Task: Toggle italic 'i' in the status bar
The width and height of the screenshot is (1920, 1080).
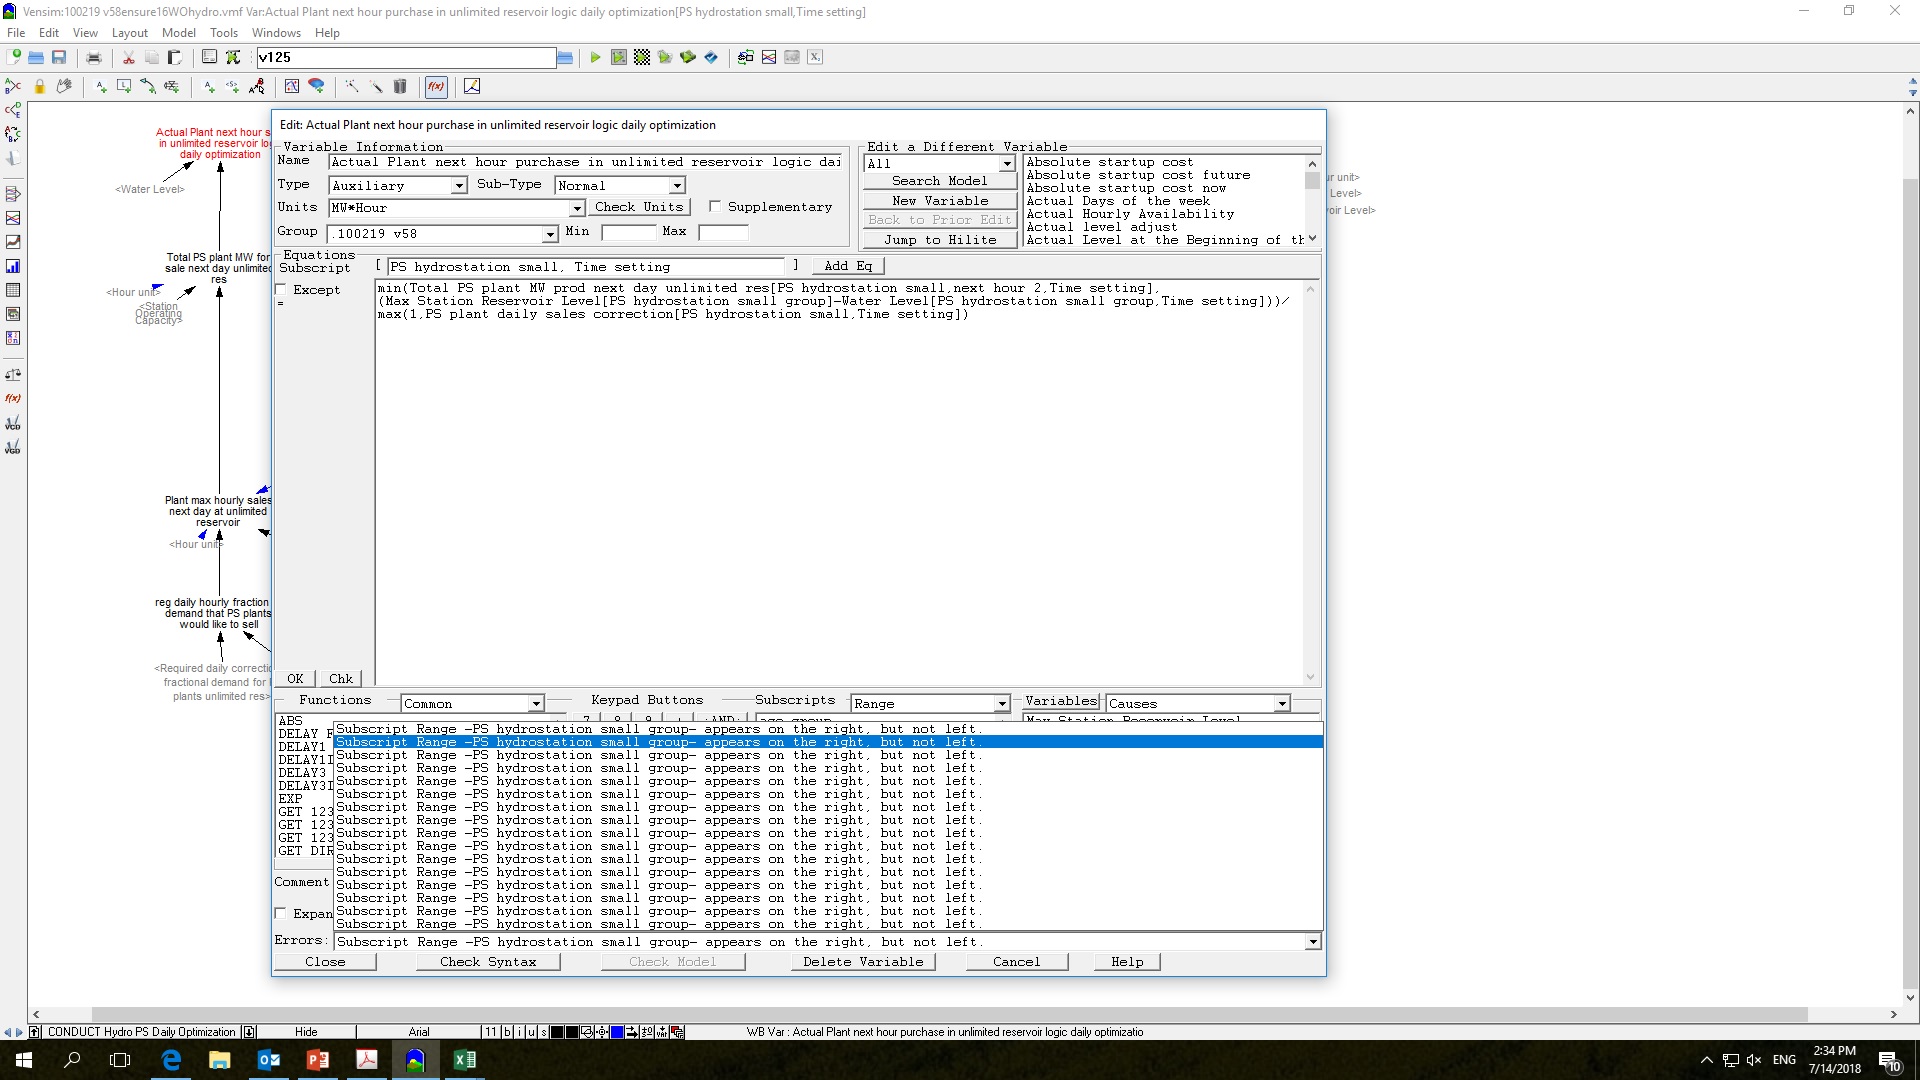Action: [x=519, y=1032]
